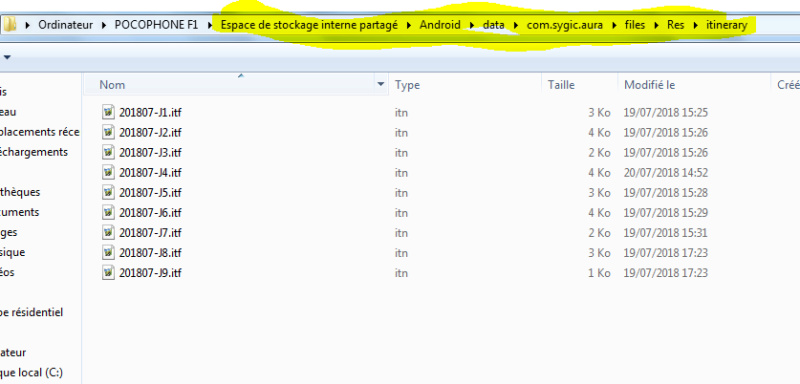Select file name 201807-J5.itf
The image size is (800, 384).
(151, 193)
